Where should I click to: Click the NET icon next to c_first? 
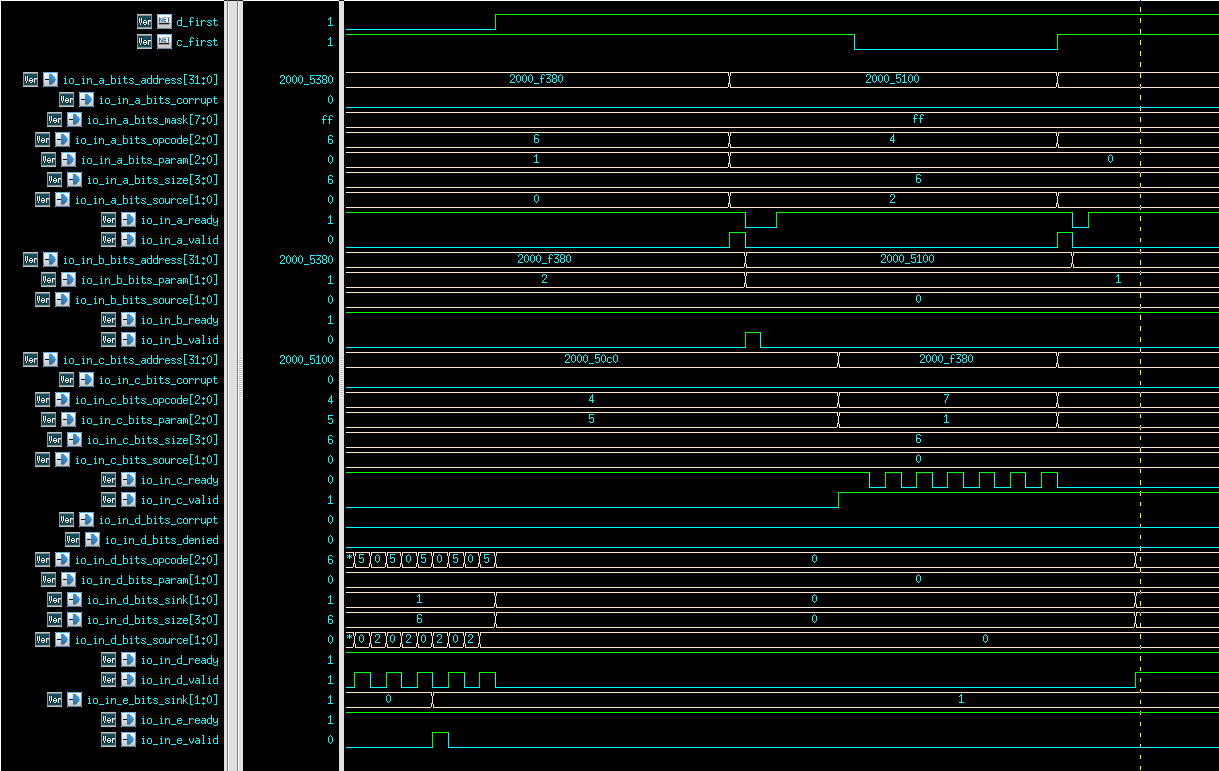point(162,41)
